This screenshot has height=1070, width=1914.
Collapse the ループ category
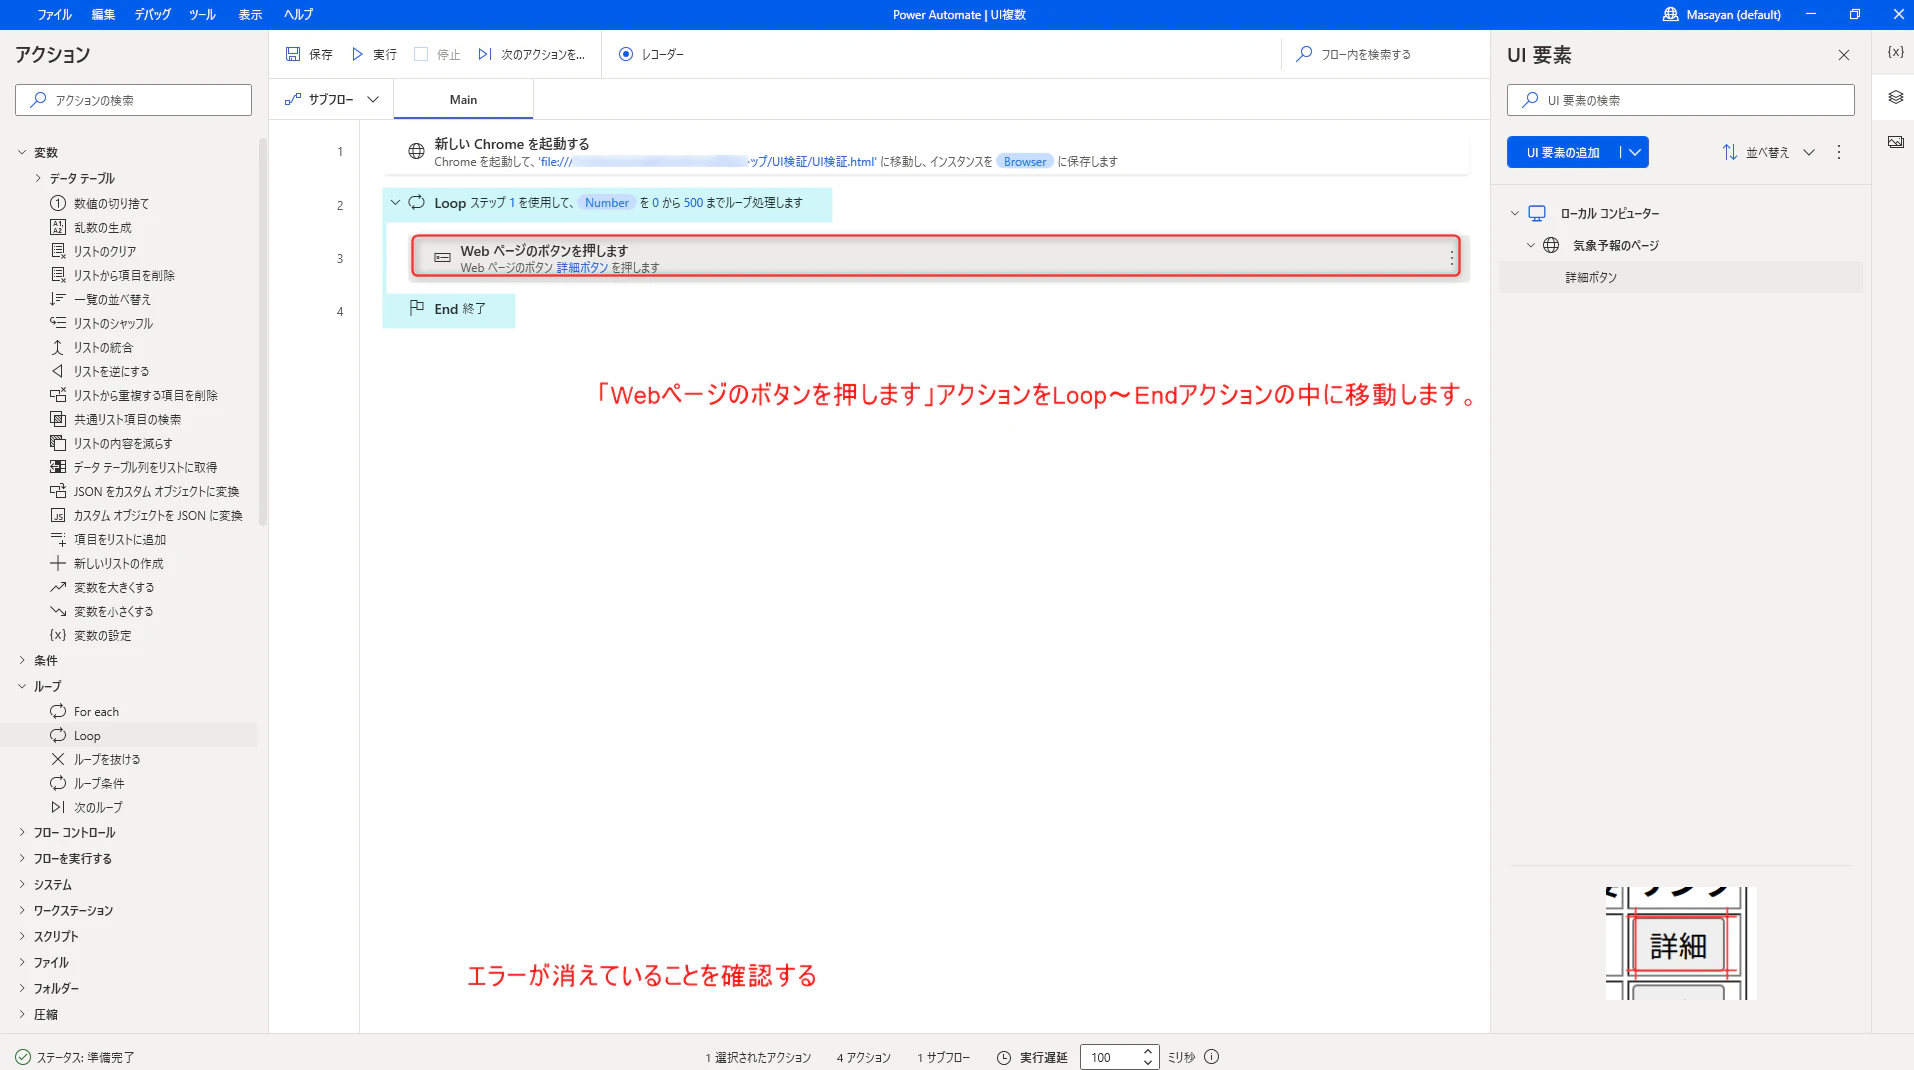click(22, 686)
